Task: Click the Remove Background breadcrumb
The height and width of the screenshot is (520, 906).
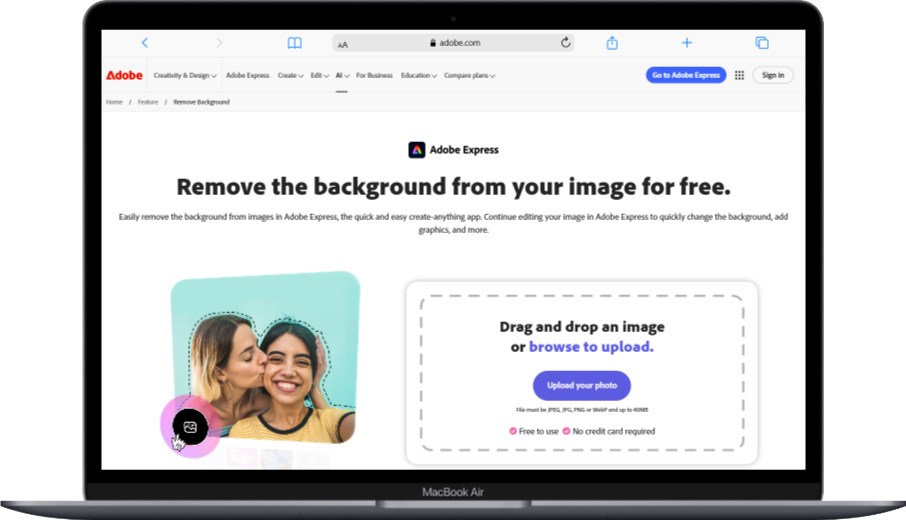Action: (201, 102)
